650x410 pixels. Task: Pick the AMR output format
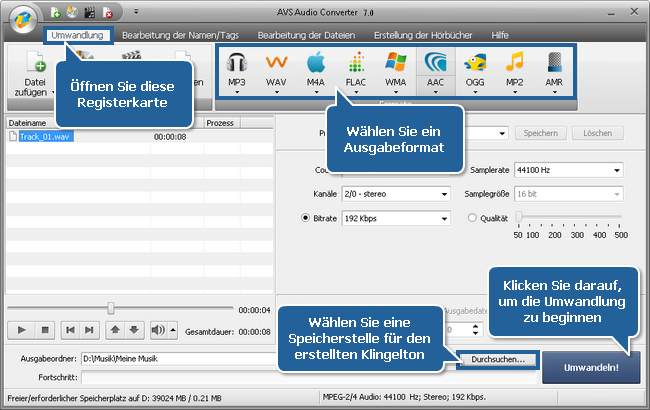(554, 68)
